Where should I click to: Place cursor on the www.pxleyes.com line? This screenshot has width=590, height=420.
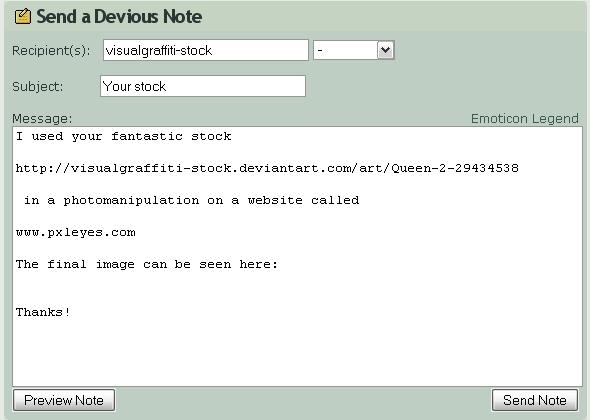(x=76, y=232)
